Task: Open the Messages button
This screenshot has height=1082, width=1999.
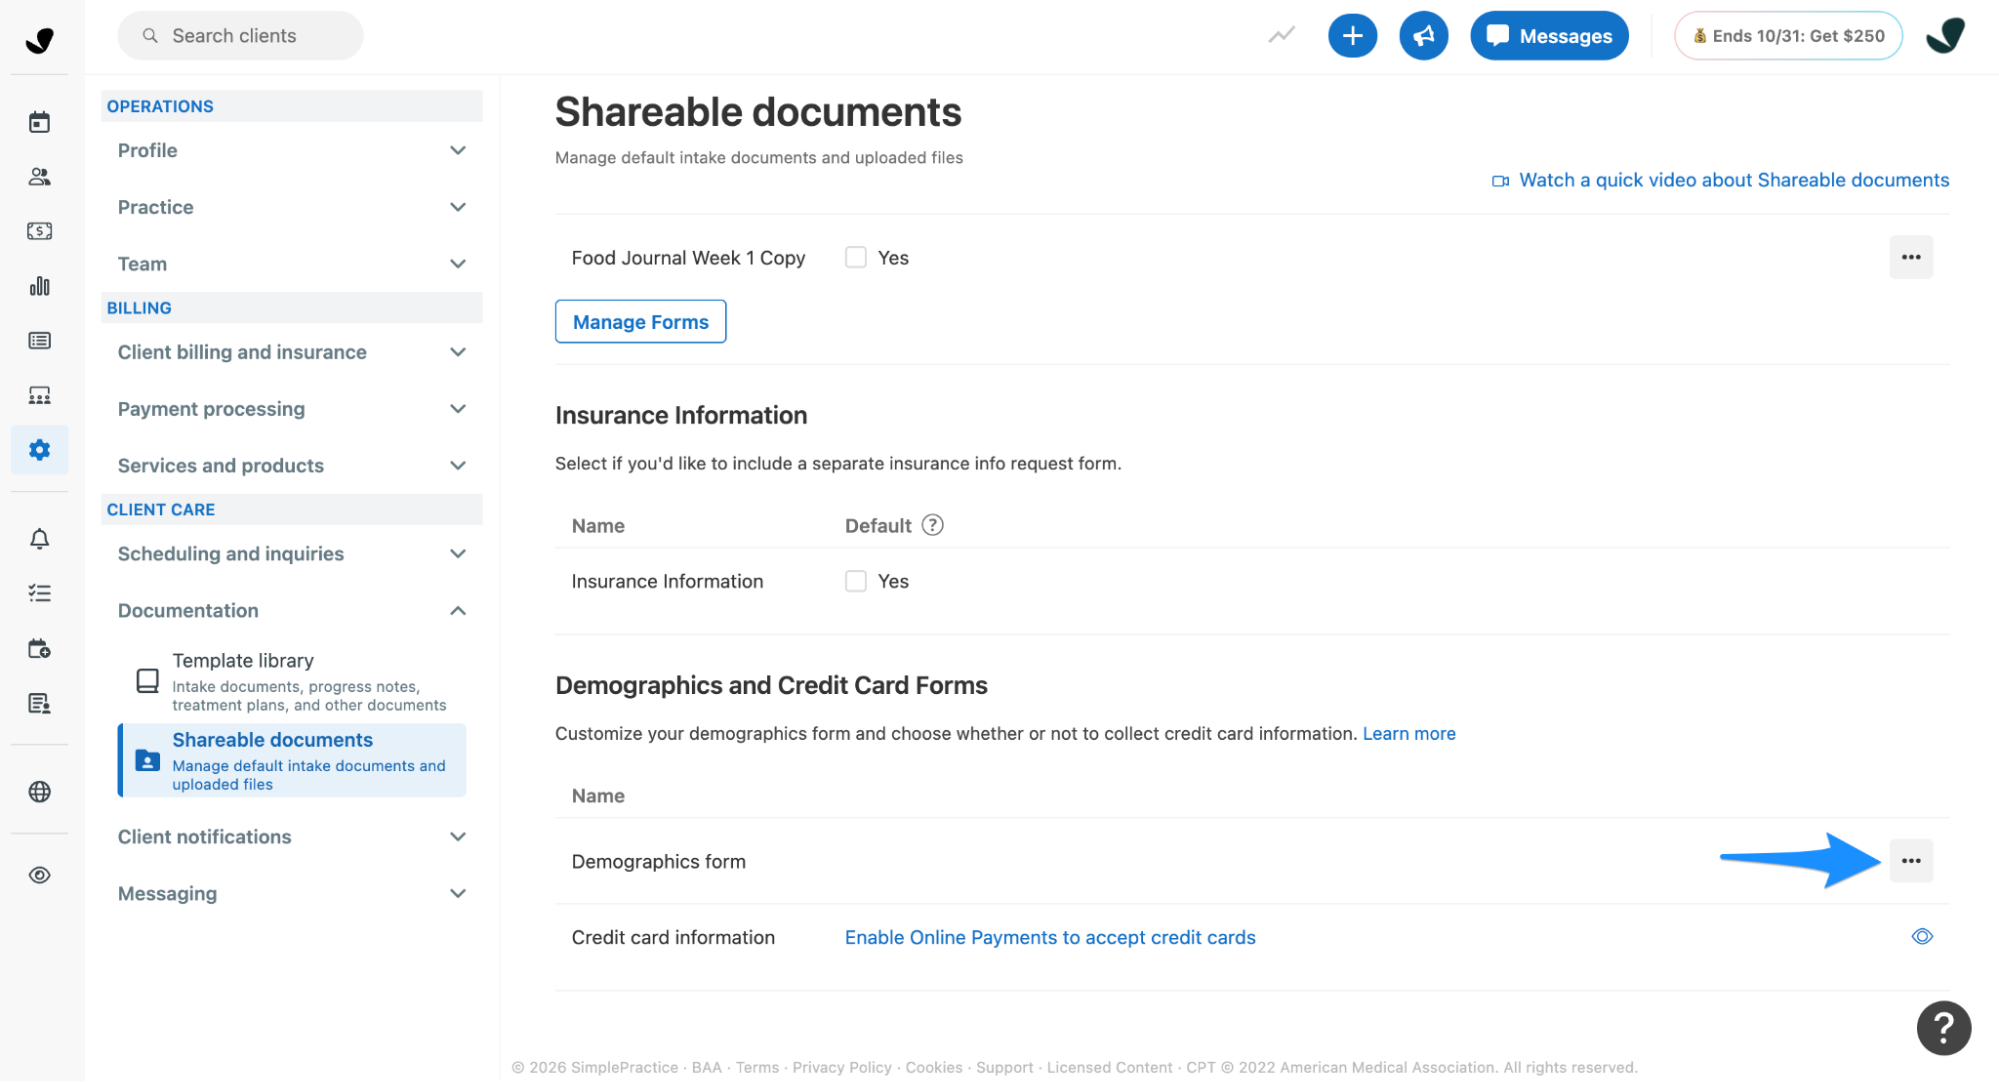Action: (1548, 36)
